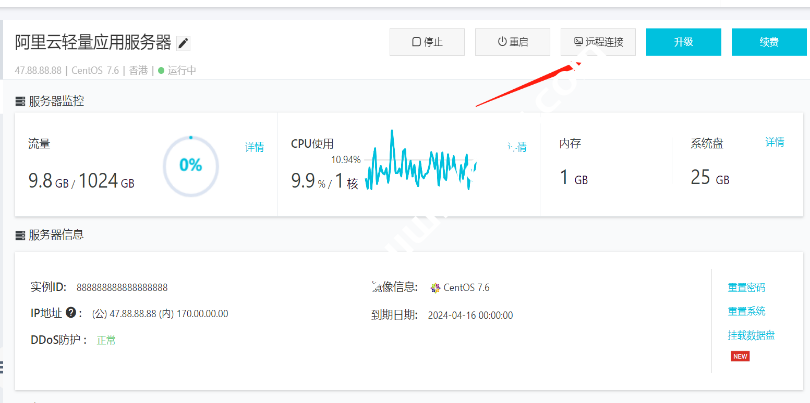This screenshot has width=810, height=403.
Task: Restart the server with 重启 button
Action: coord(512,42)
